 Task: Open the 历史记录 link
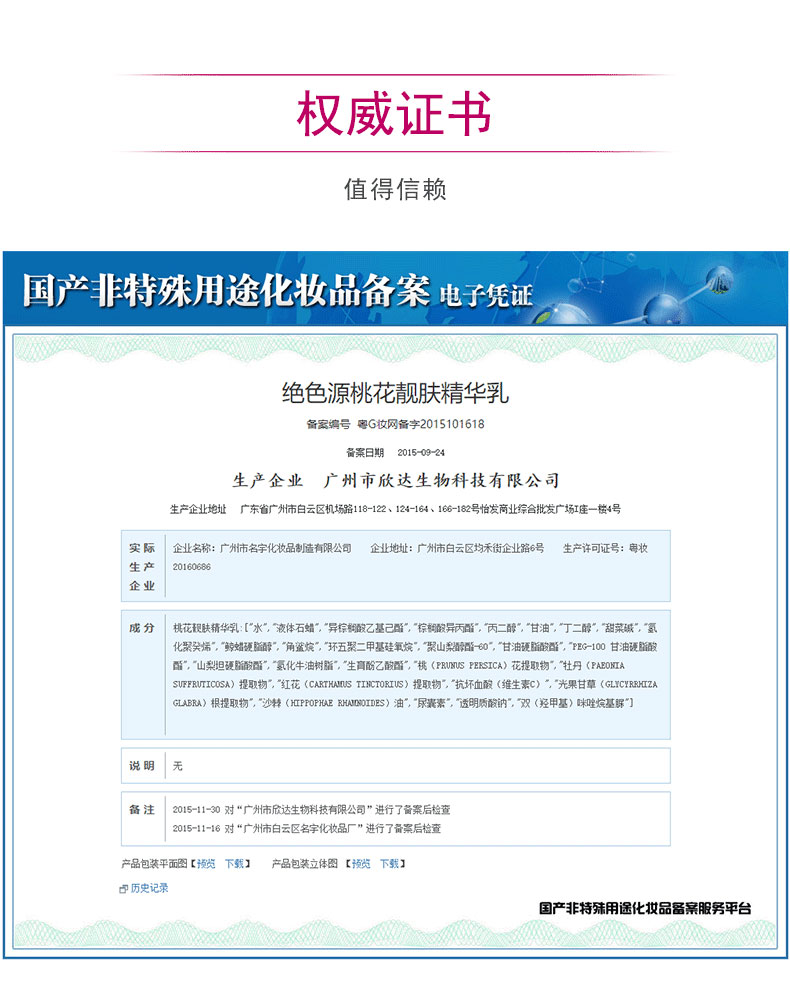(x=149, y=888)
